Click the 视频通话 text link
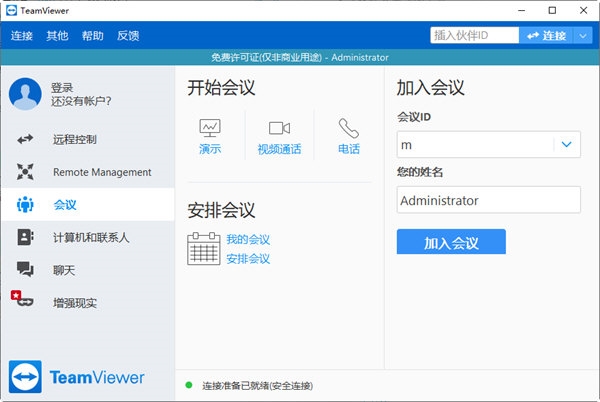Image resolution: width=600 pixels, height=402 pixels. click(x=279, y=149)
